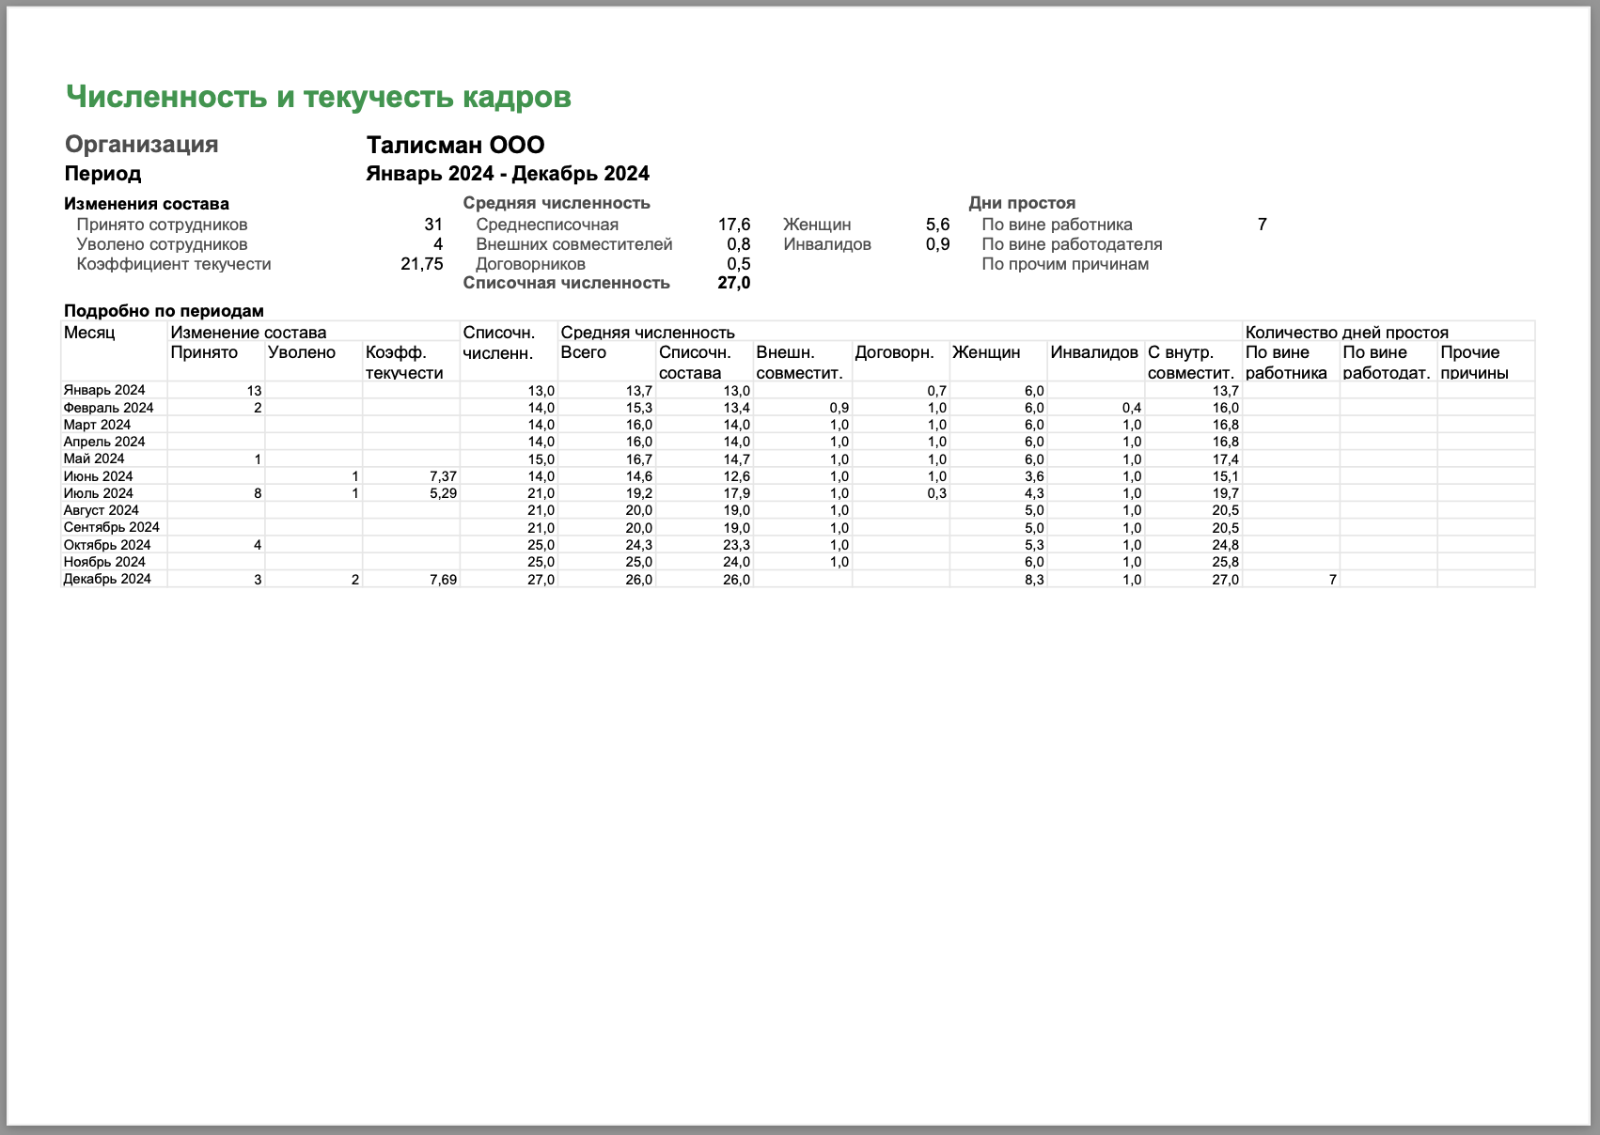1600x1135 pixels.
Task: Select the turnover coefficient value 21,75
Action: click(421, 264)
